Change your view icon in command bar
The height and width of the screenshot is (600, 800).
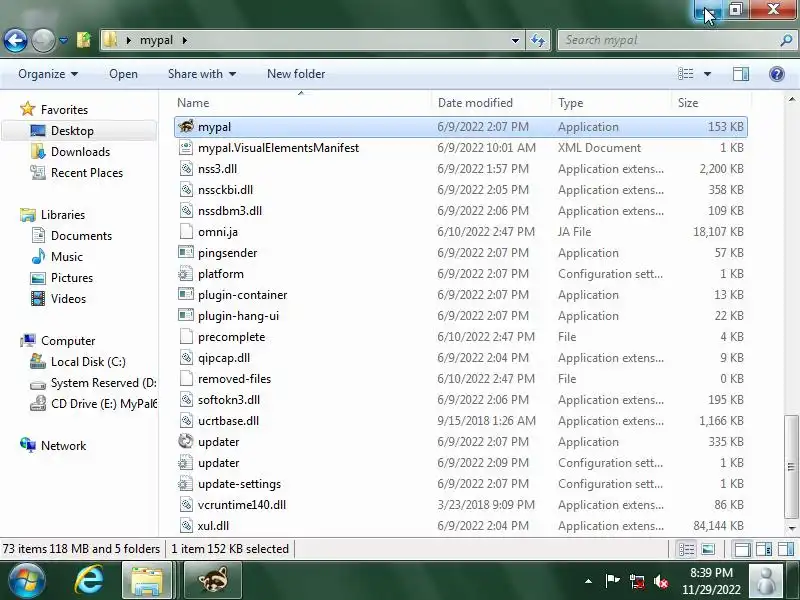pyautogui.click(x=685, y=74)
